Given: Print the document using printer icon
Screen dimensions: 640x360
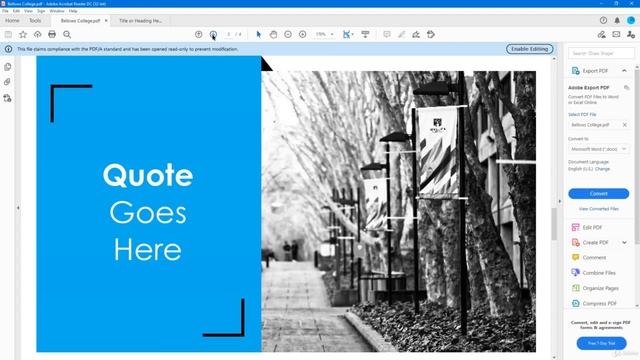Looking at the screenshot, I should [52, 35].
